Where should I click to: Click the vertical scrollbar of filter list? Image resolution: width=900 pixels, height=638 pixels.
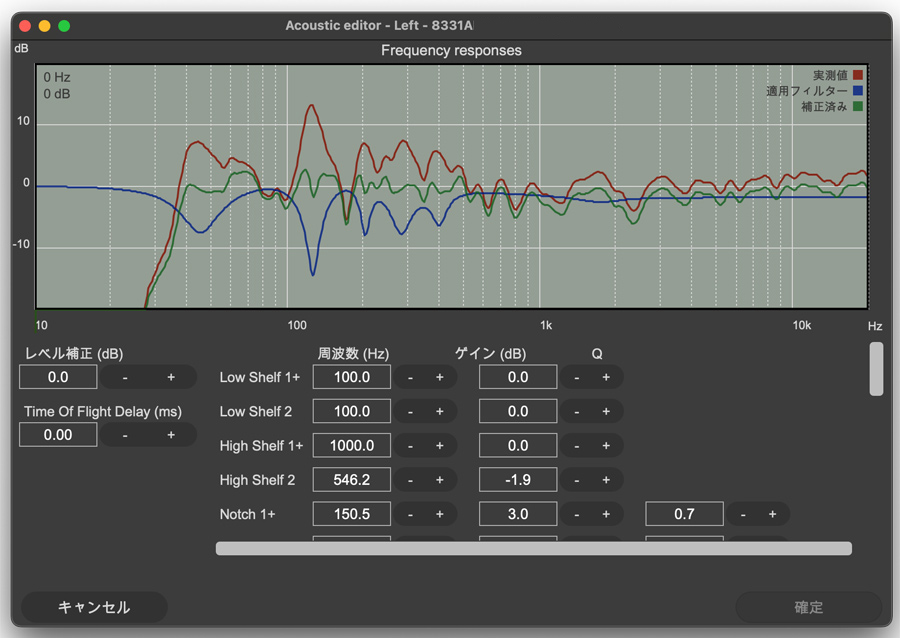pyautogui.click(x=876, y=369)
